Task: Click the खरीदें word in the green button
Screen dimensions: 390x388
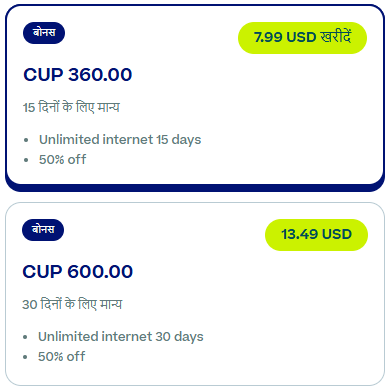Action: tap(336, 37)
